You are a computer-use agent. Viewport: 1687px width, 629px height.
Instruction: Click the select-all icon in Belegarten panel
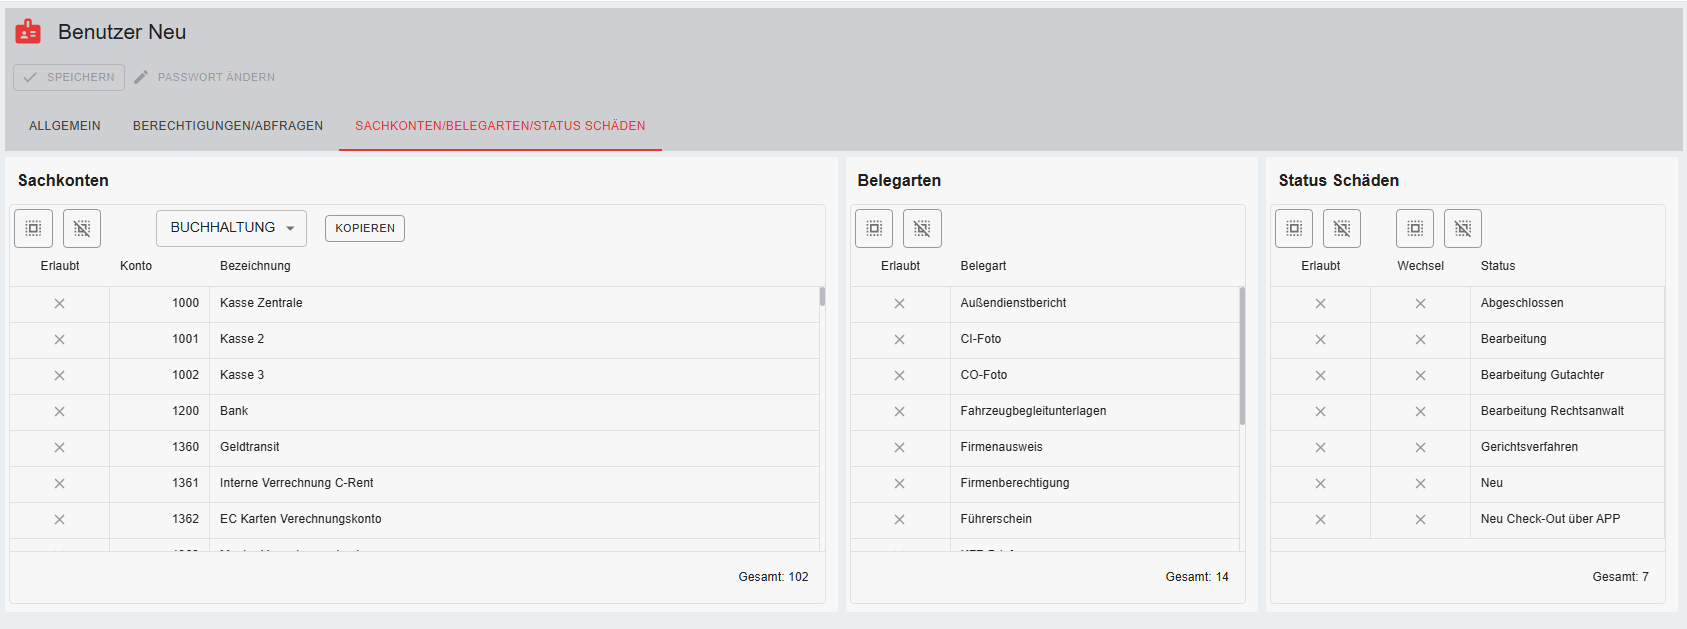[874, 228]
